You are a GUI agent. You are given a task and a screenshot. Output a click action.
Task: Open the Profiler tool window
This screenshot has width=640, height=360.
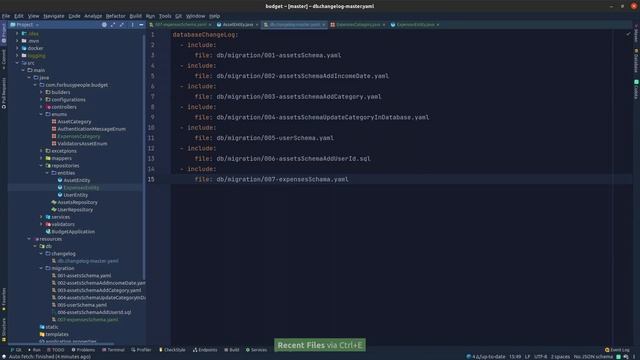tap(141, 350)
